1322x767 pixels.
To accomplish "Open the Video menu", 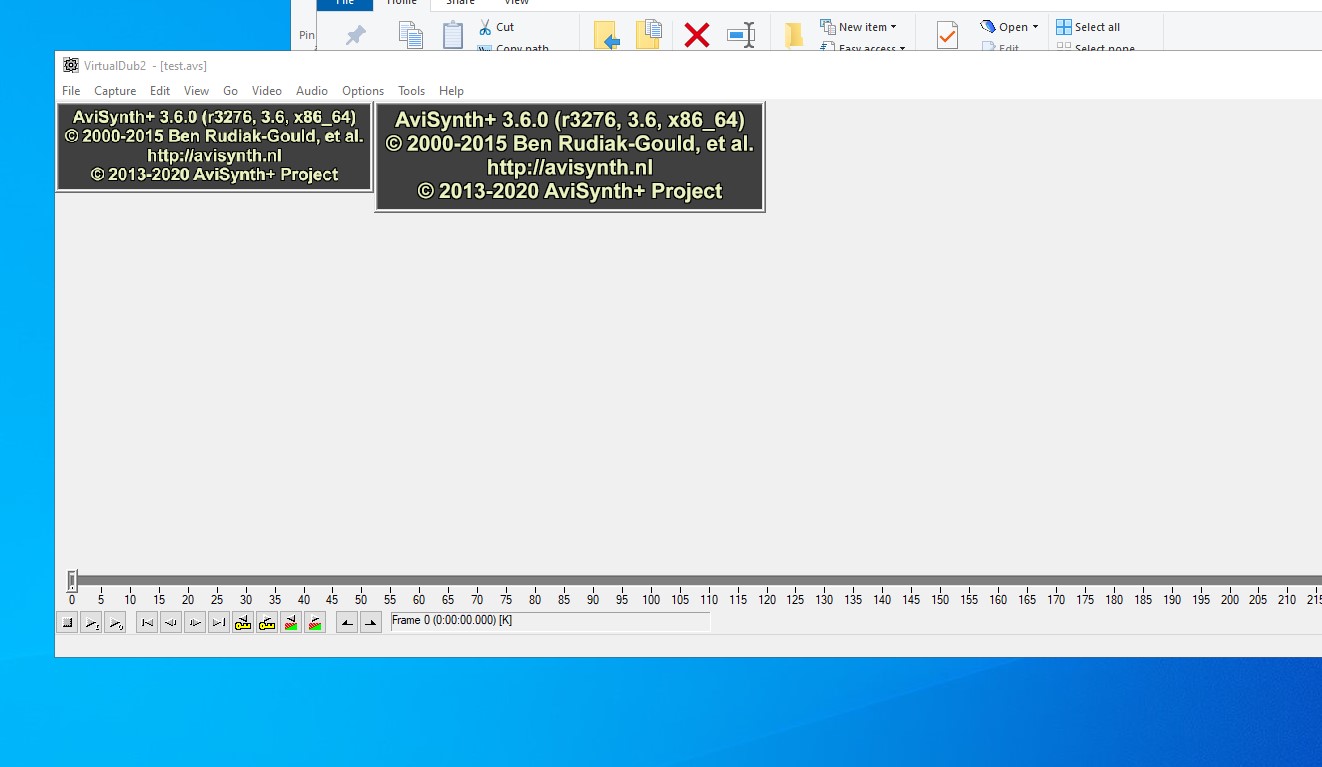I will [267, 91].
